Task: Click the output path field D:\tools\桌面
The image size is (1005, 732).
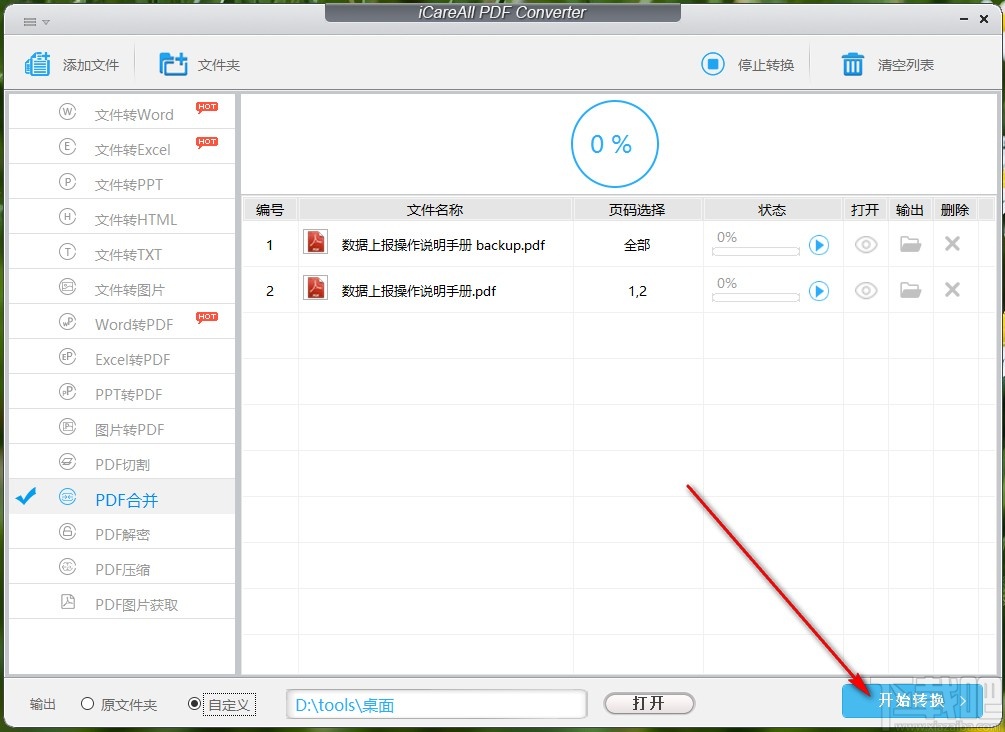Action: pyautogui.click(x=436, y=704)
